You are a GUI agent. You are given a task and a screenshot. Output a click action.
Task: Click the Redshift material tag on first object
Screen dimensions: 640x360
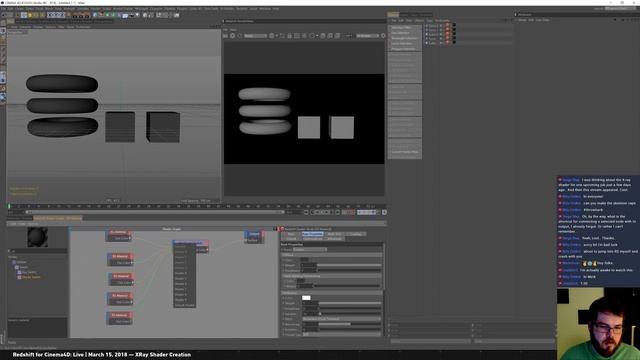(x=447, y=26)
